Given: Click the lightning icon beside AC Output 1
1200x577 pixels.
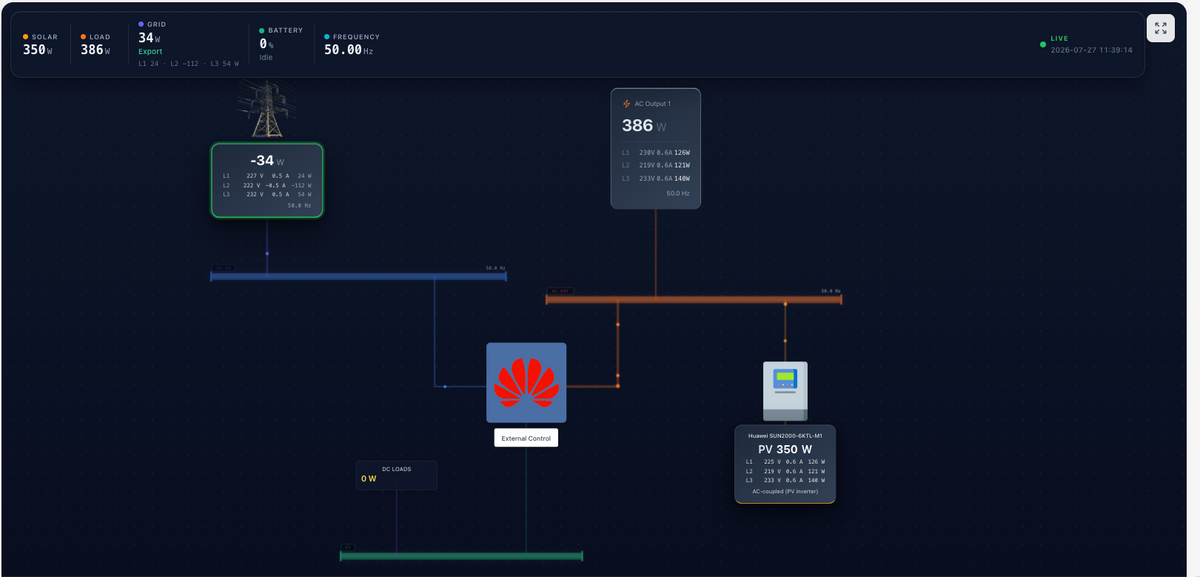Looking at the screenshot, I should click(627, 104).
